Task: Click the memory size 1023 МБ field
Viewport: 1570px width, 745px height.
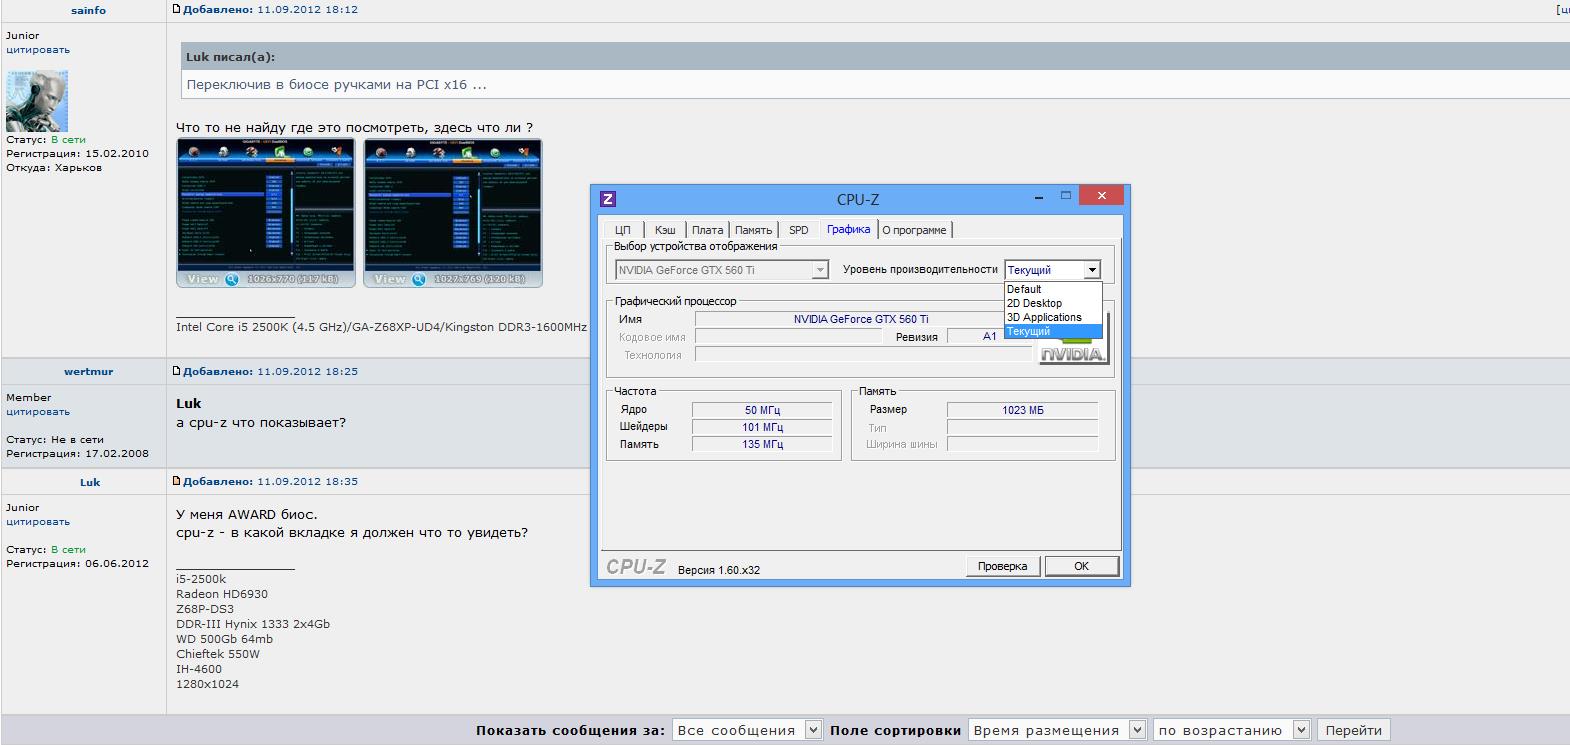Action: (1022, 410)
